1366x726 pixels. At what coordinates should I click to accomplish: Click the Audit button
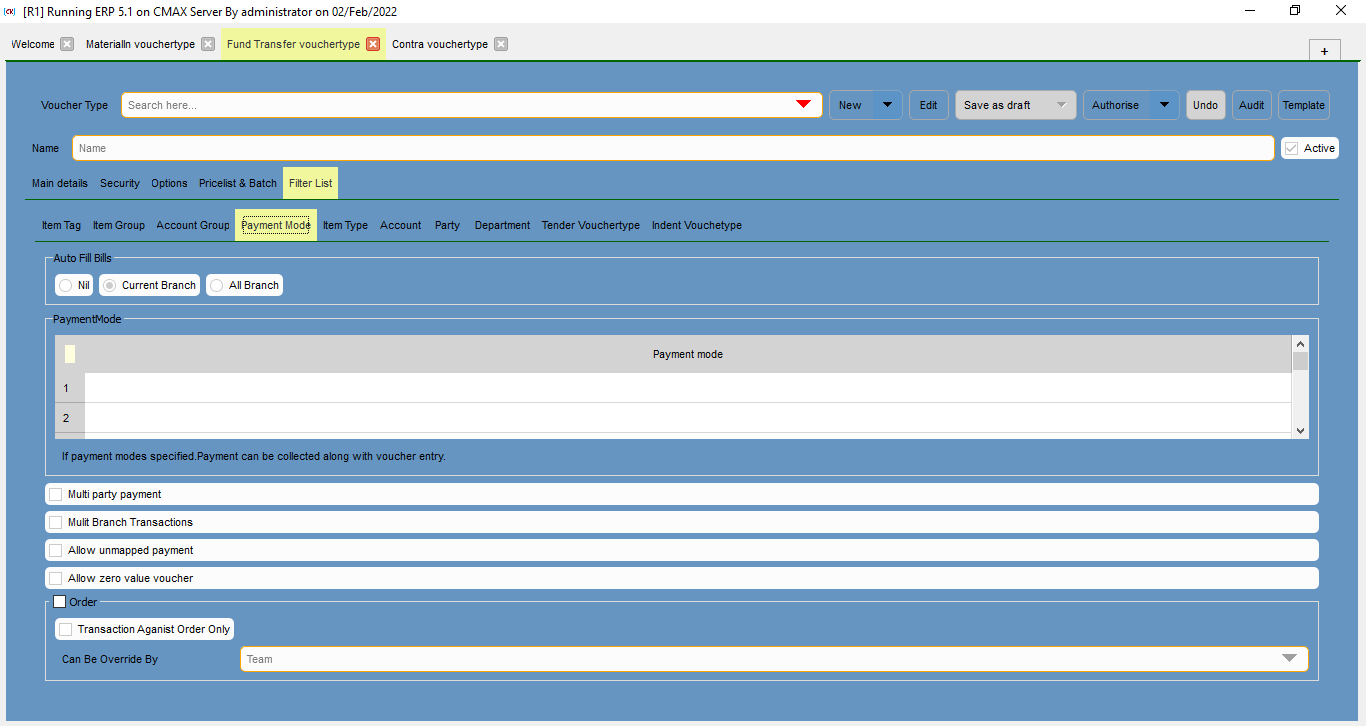(x=1252, y=105)
